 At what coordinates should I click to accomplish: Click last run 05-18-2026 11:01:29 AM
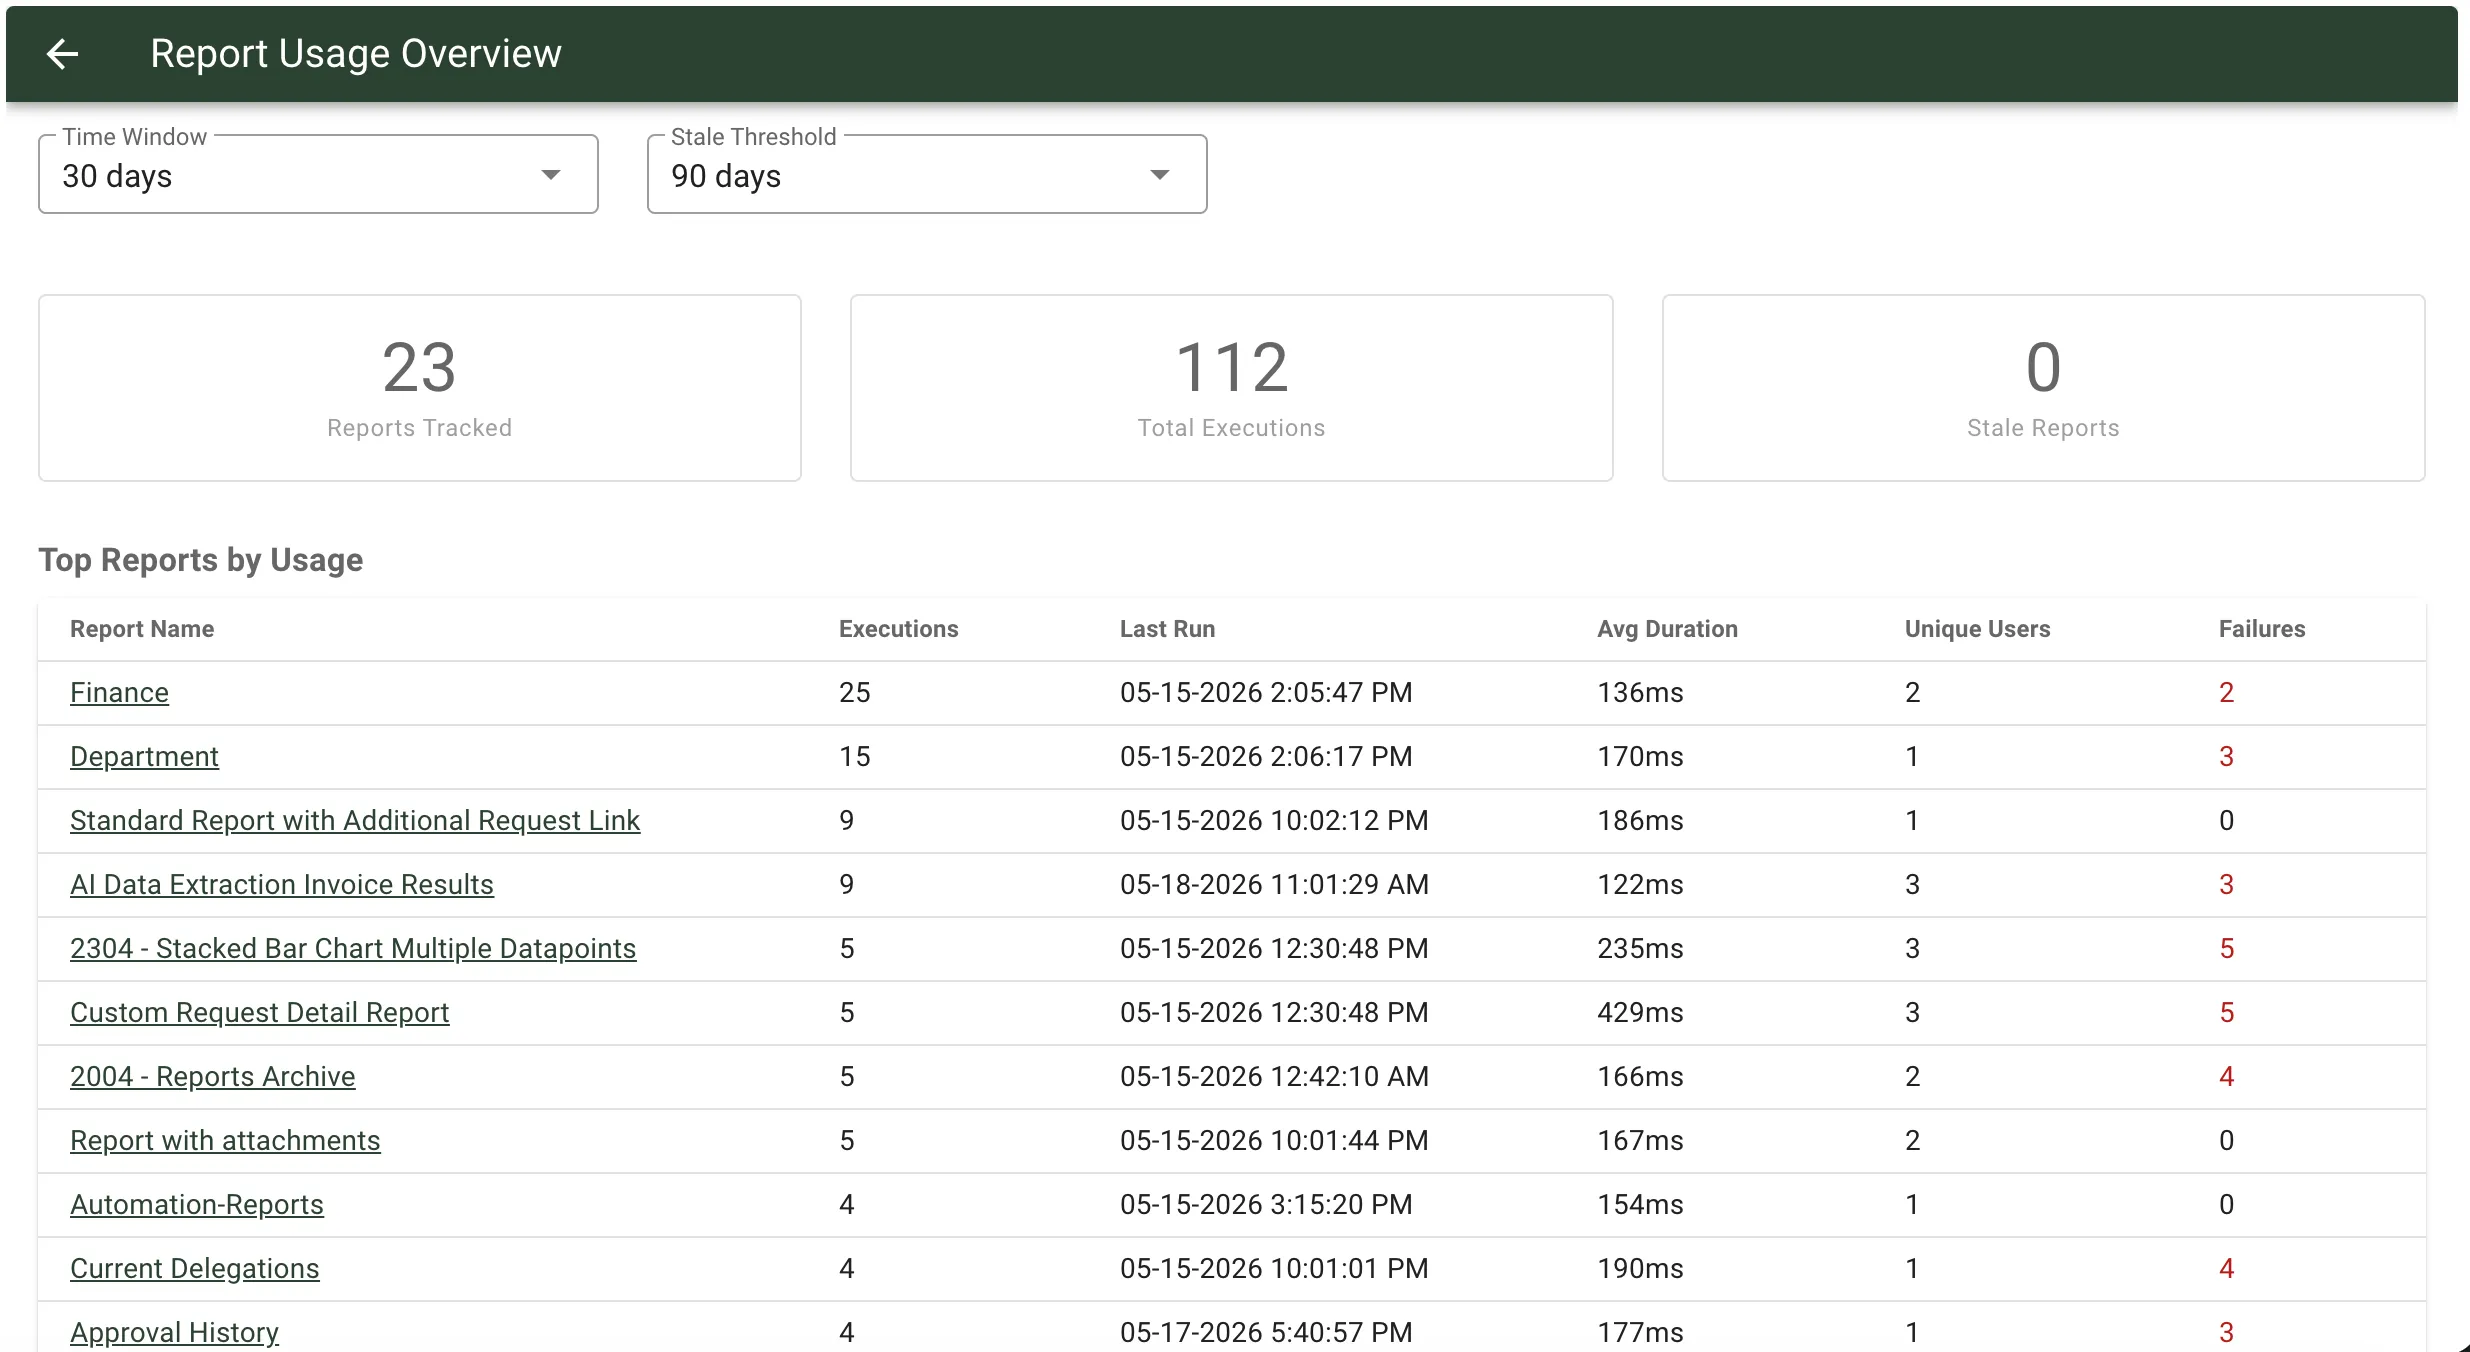(1274, 884)
